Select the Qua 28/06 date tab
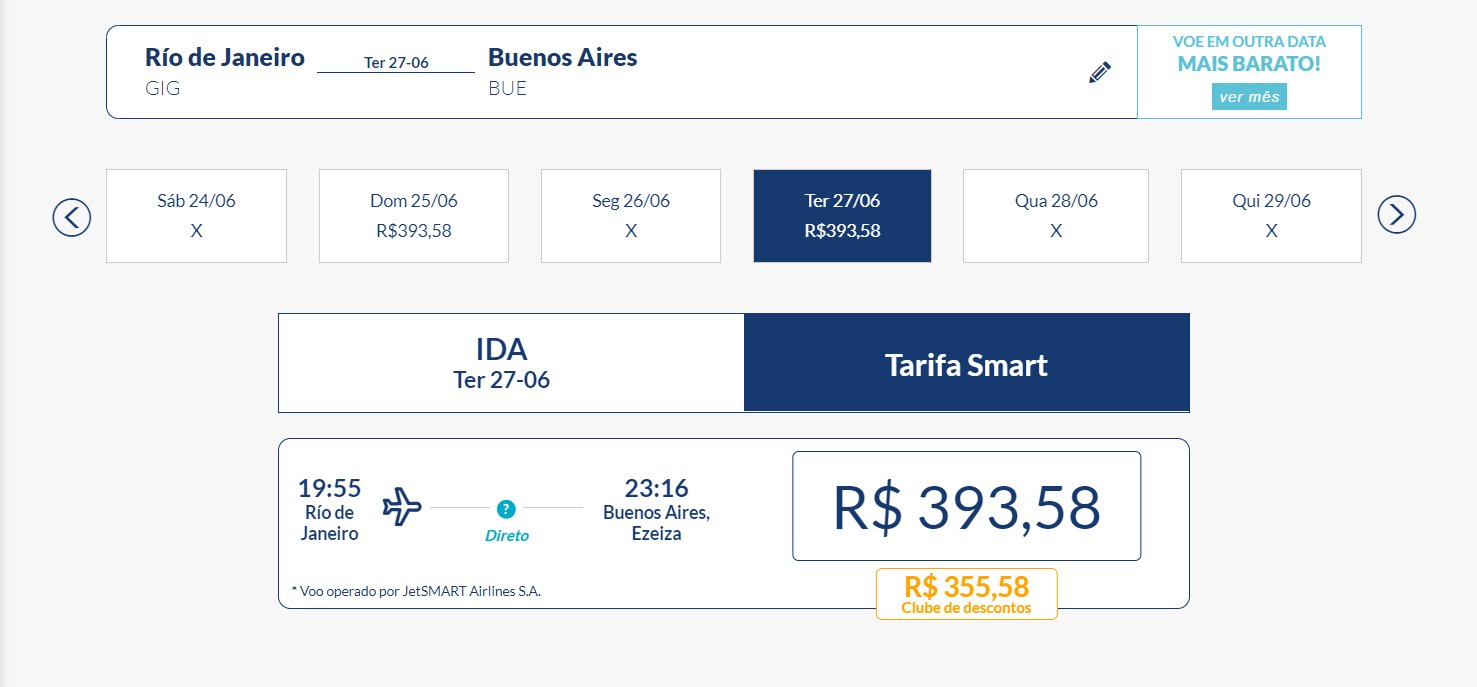The width and height of the screenshot is (1477, 687). [x=1056, y=216]
